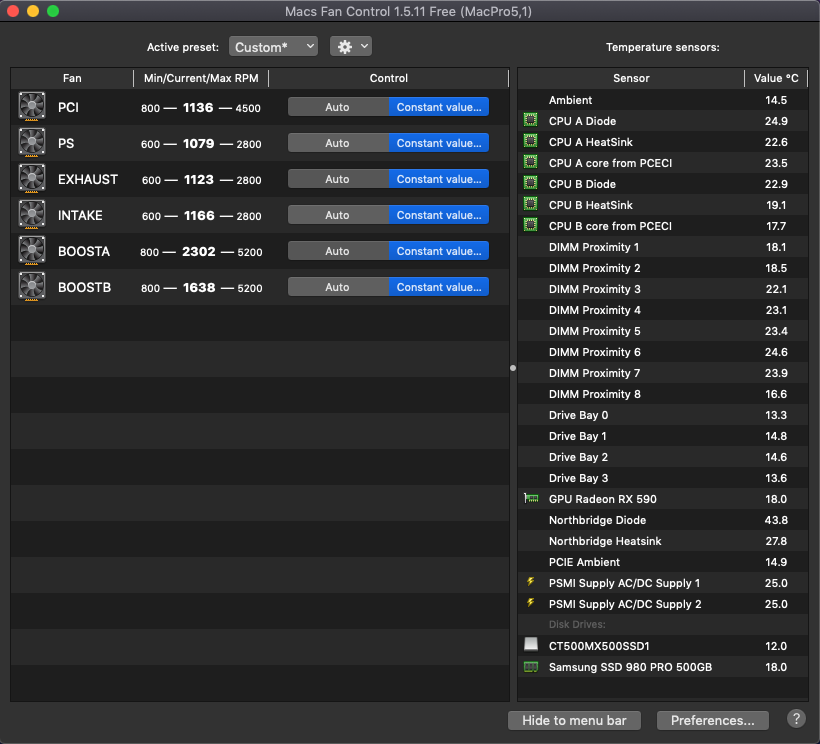Click the CT500MX500SSD1 drive icon
The height and width of the screenshot is (744, 820).
coord(531,646)
